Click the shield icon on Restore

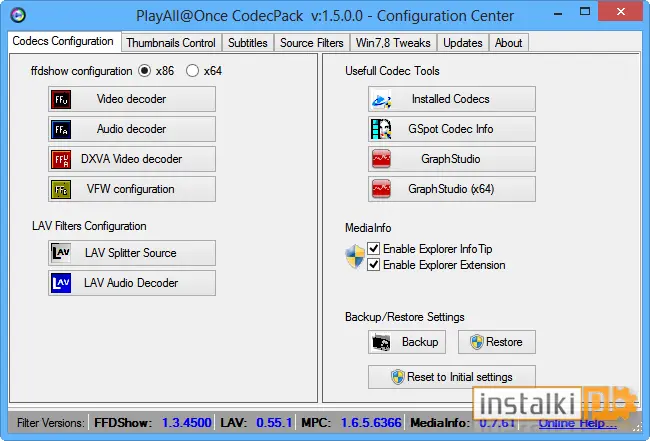pyautogui.click(x=477, y=342)
